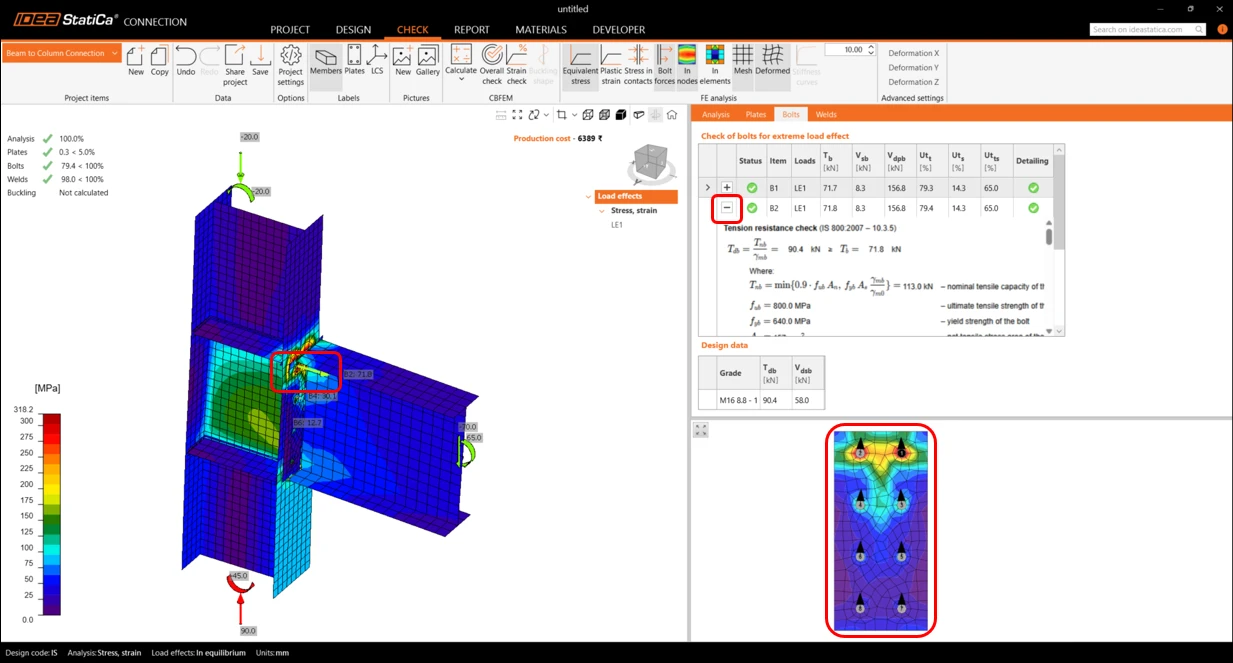The width and height of the screenshot is (1233, 663).
Task: Toggle Equivalent stress display
Action: coord(581,65)
